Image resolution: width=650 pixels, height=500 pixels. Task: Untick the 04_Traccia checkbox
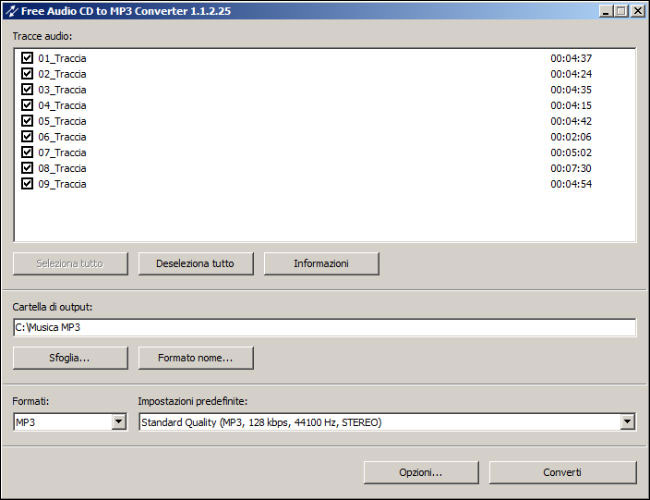27,105
